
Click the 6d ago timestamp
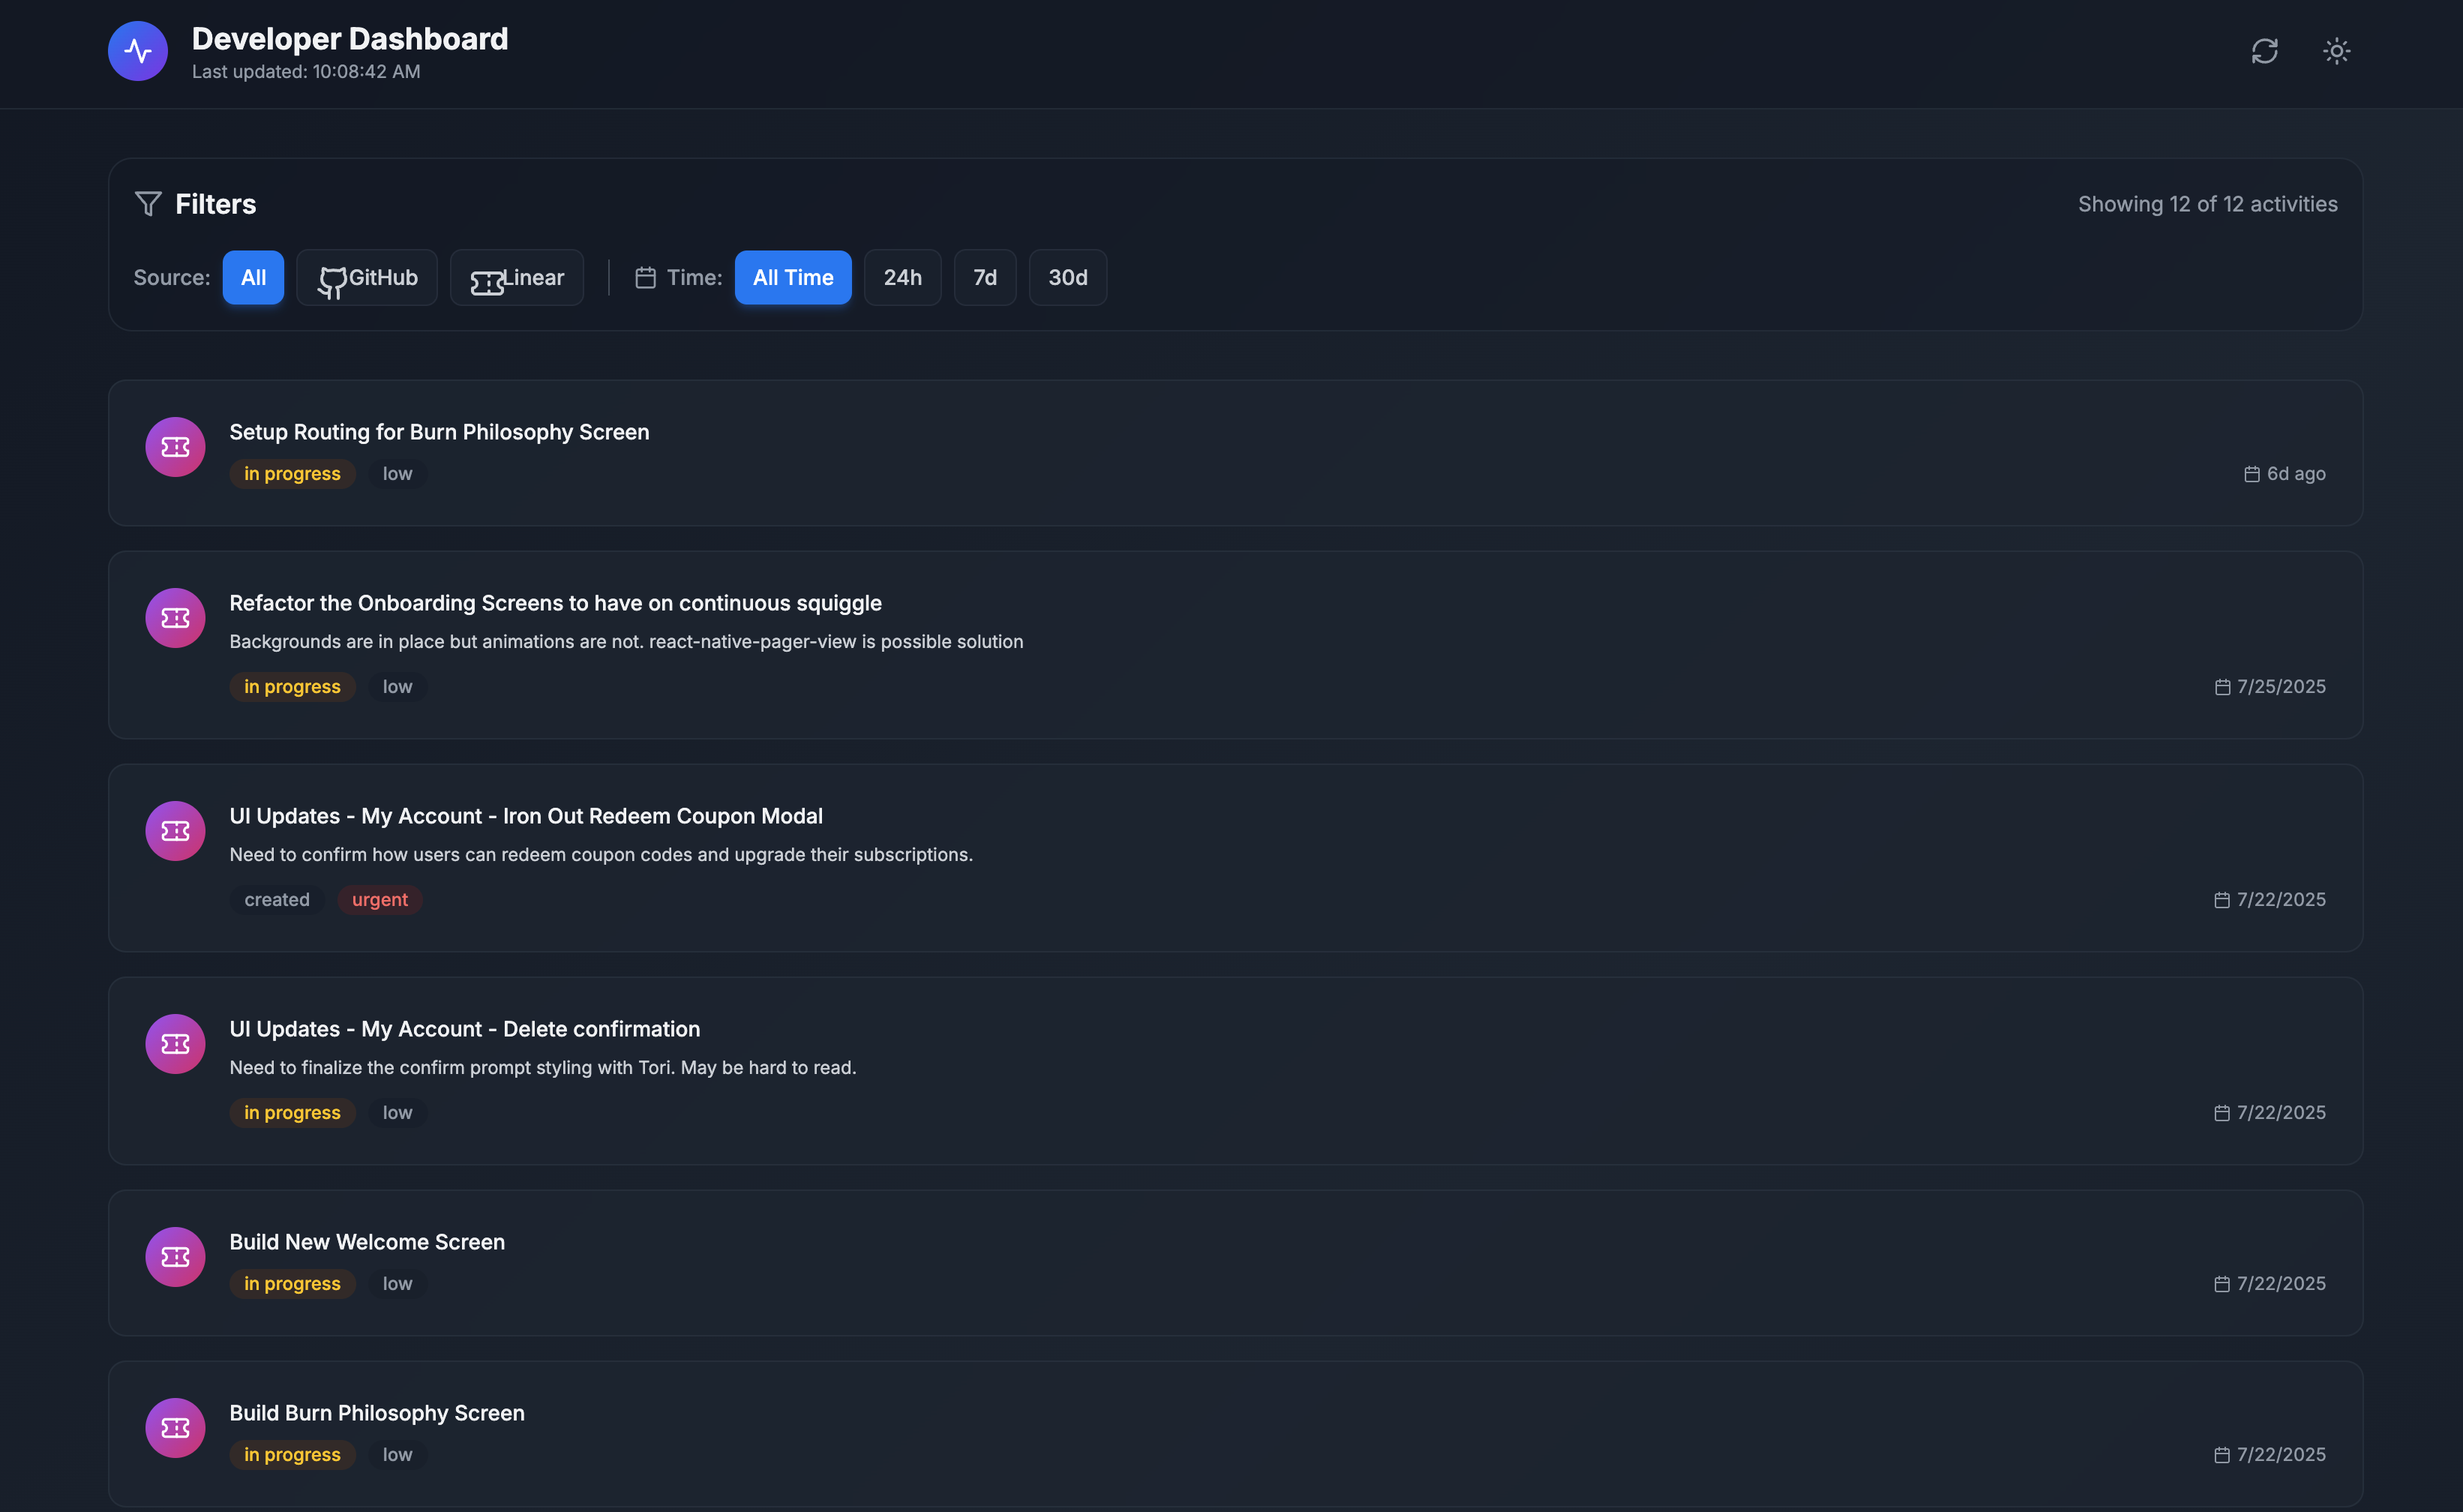pyautogui.click(x=2296, y=474)
